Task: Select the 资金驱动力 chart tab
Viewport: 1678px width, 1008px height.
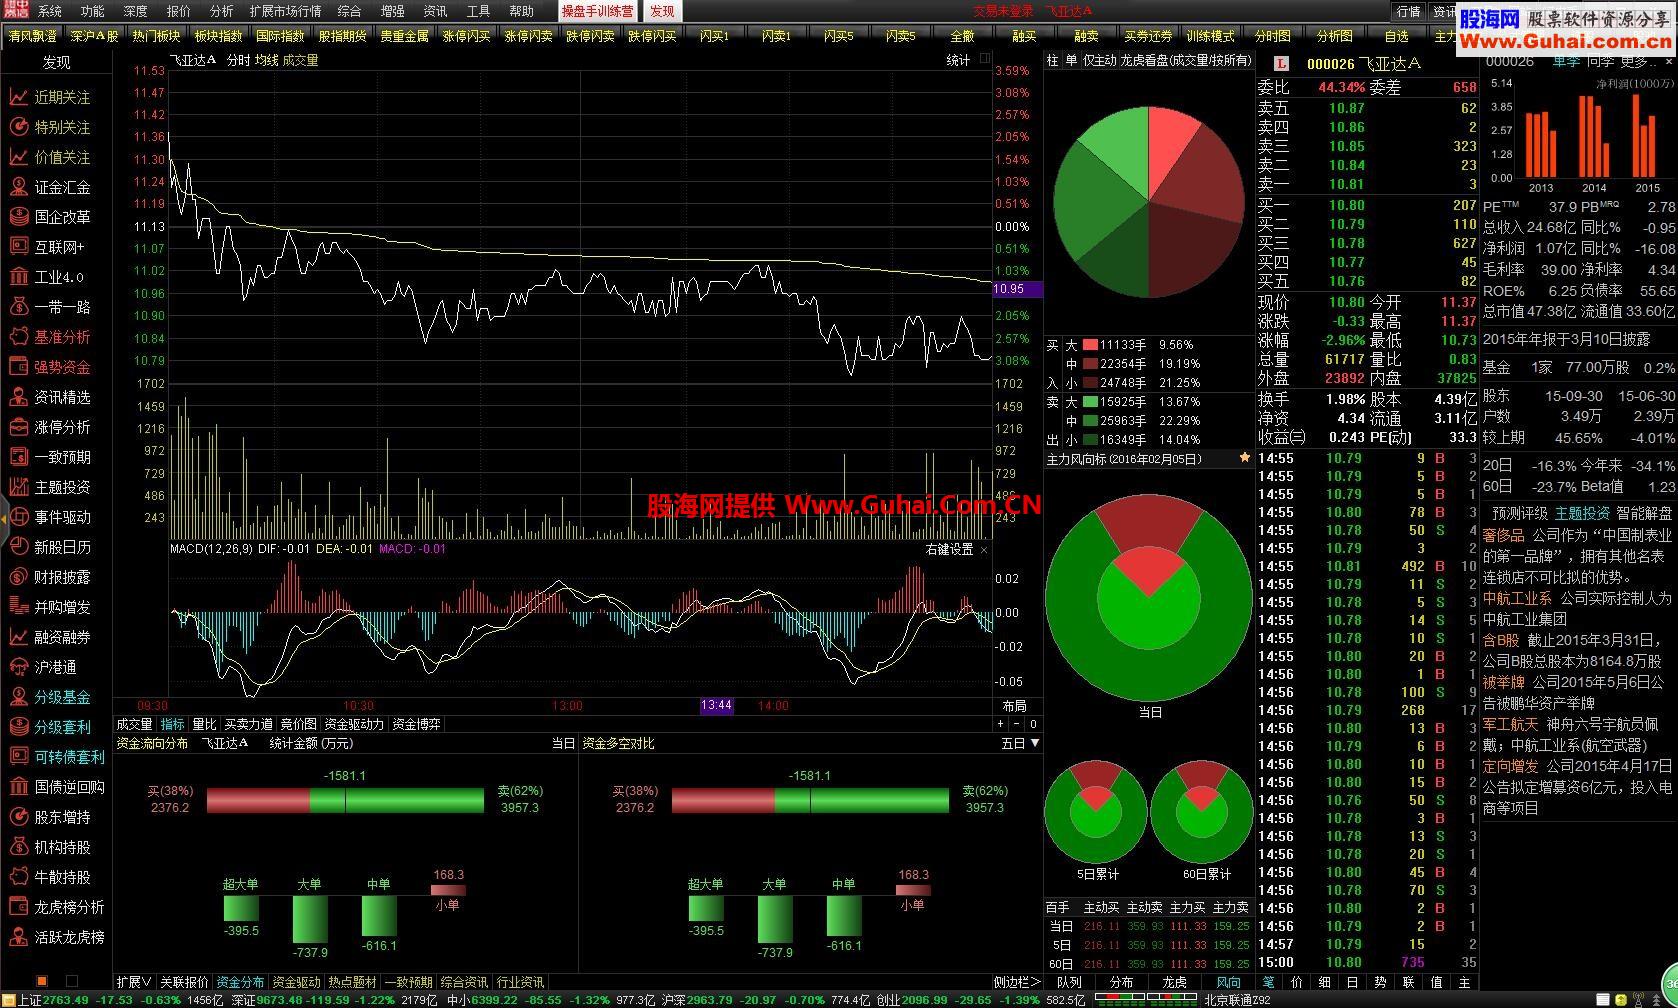Action: pyautogui.click(x=354, y=724)
